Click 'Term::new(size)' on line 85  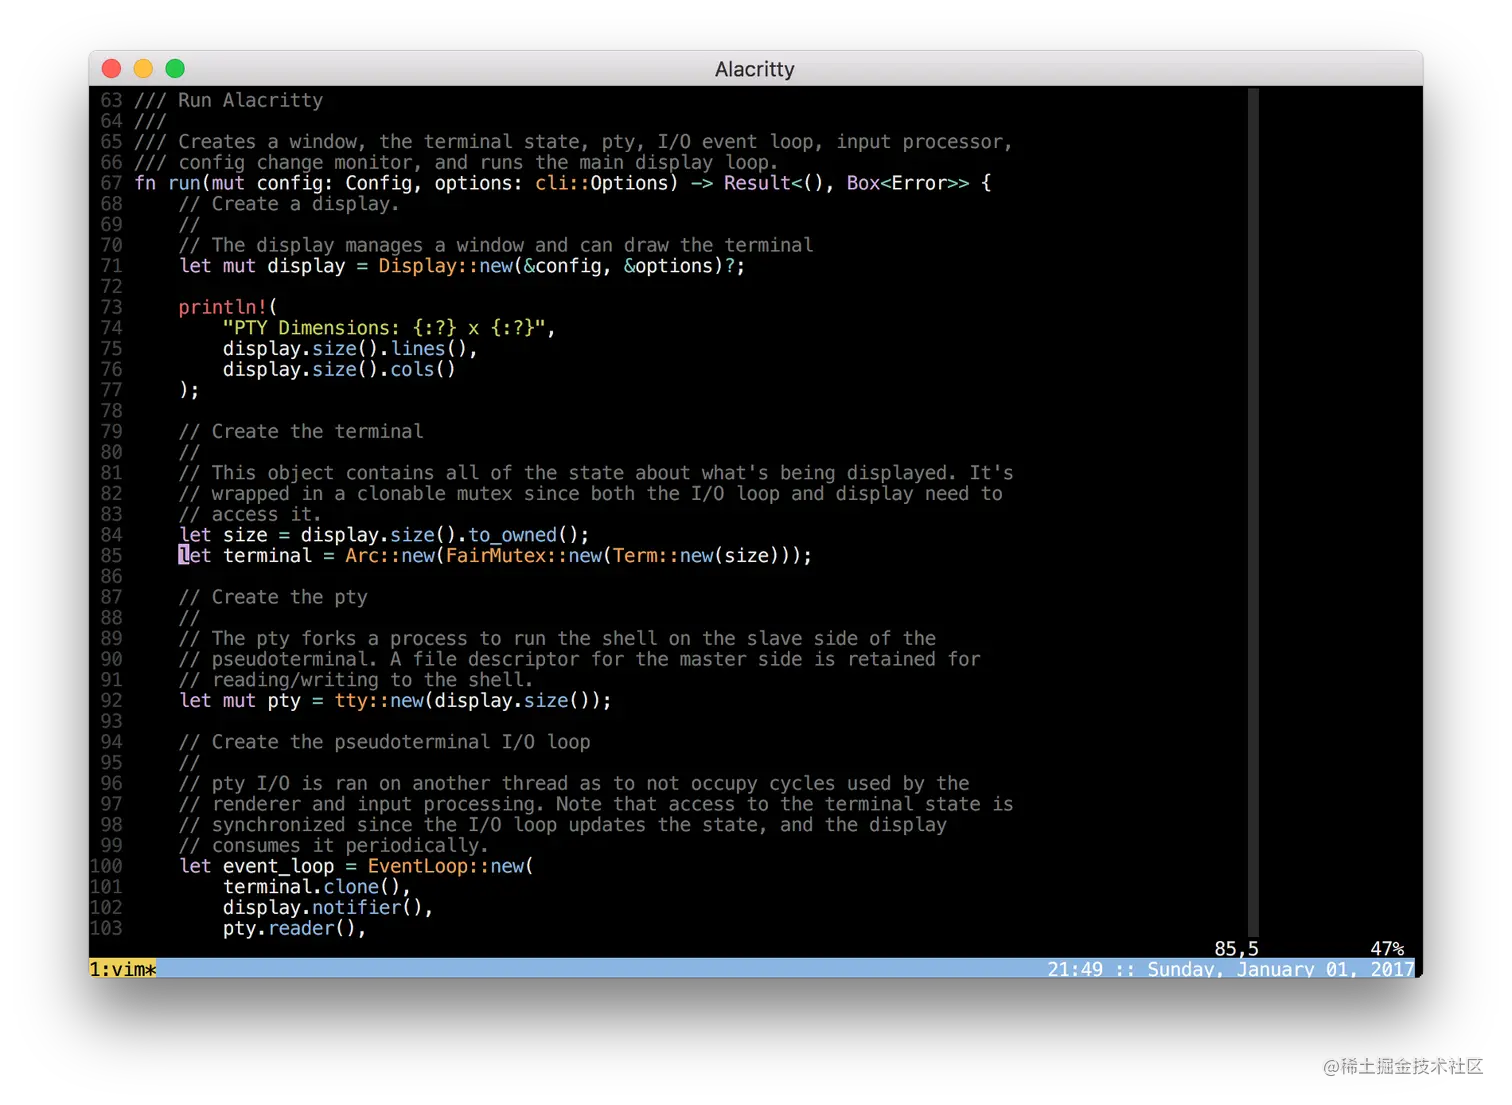tap(696, 555)
